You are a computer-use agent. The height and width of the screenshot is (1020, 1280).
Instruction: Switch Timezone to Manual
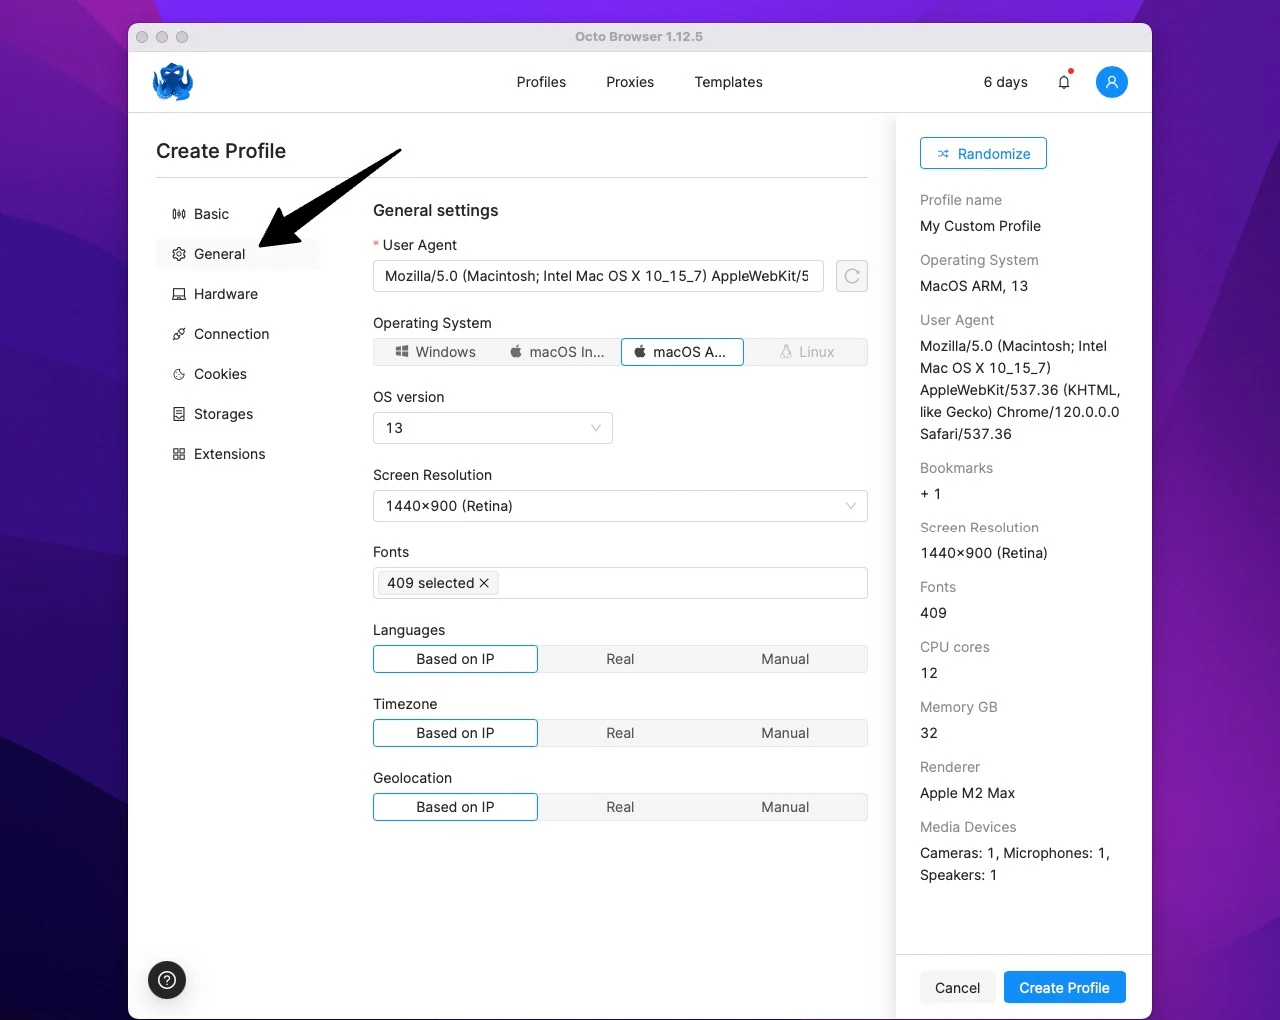pyautogui.click(x=785, y=733)
